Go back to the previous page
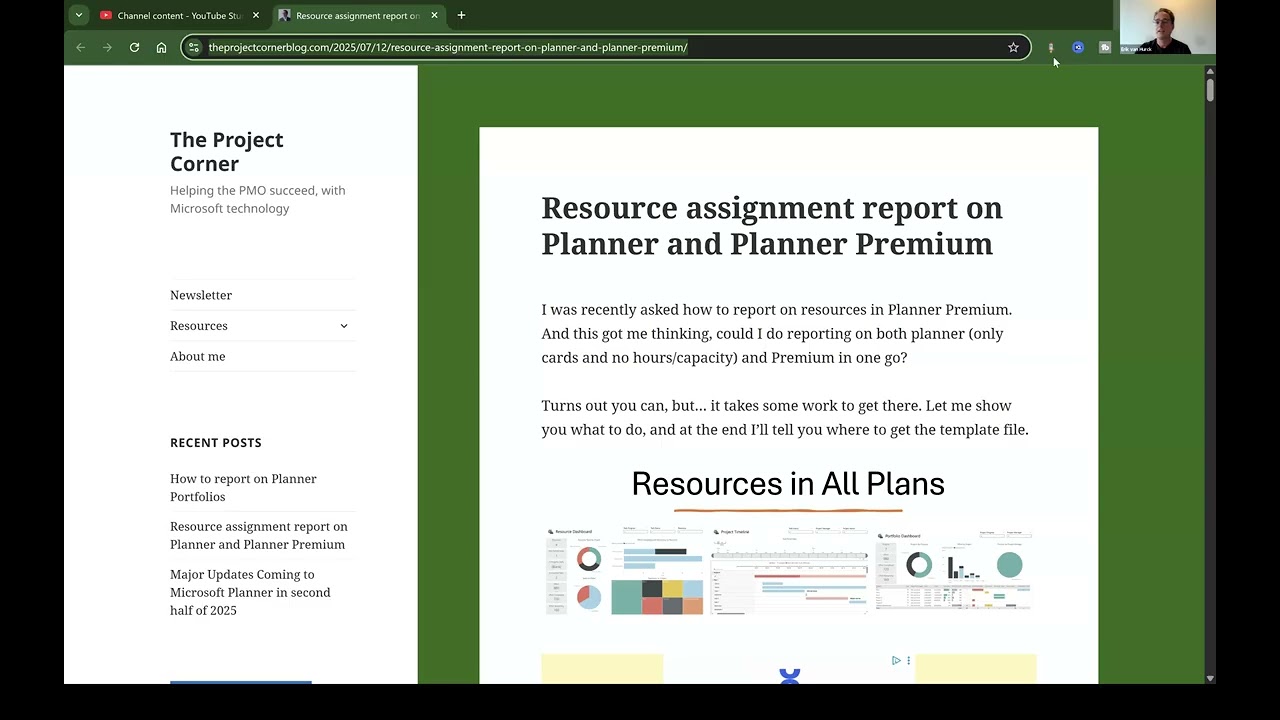The width and height of the screenshot is (1280, 720). point(81,47)
